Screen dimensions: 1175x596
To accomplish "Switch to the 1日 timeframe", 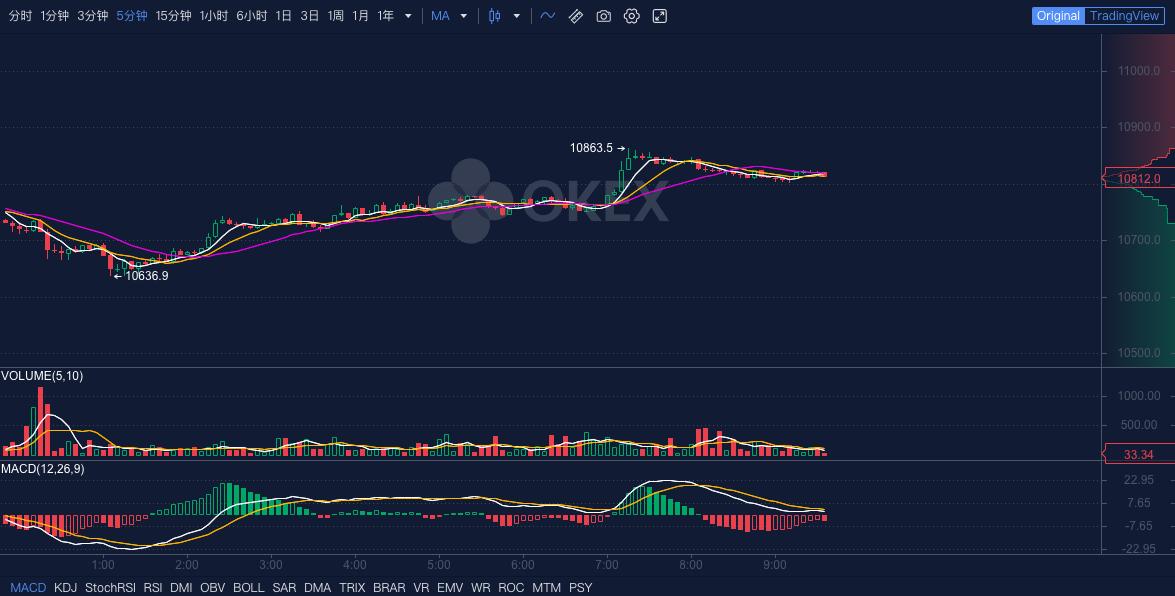I will point(286,16).
